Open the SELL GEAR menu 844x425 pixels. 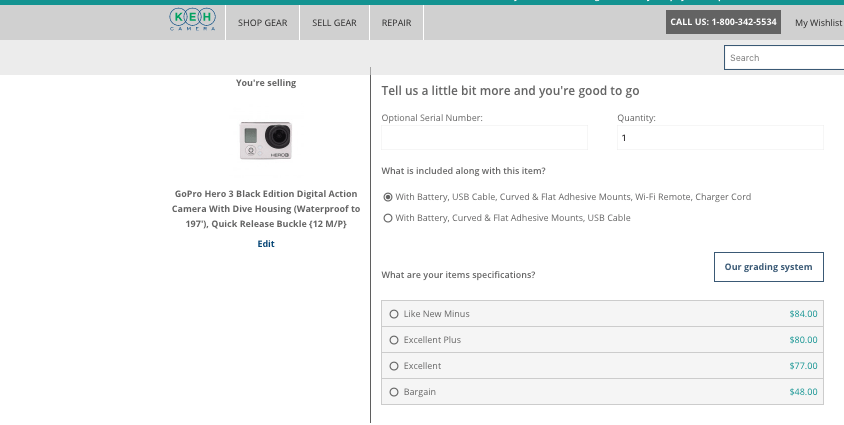[x=334, y=23]
